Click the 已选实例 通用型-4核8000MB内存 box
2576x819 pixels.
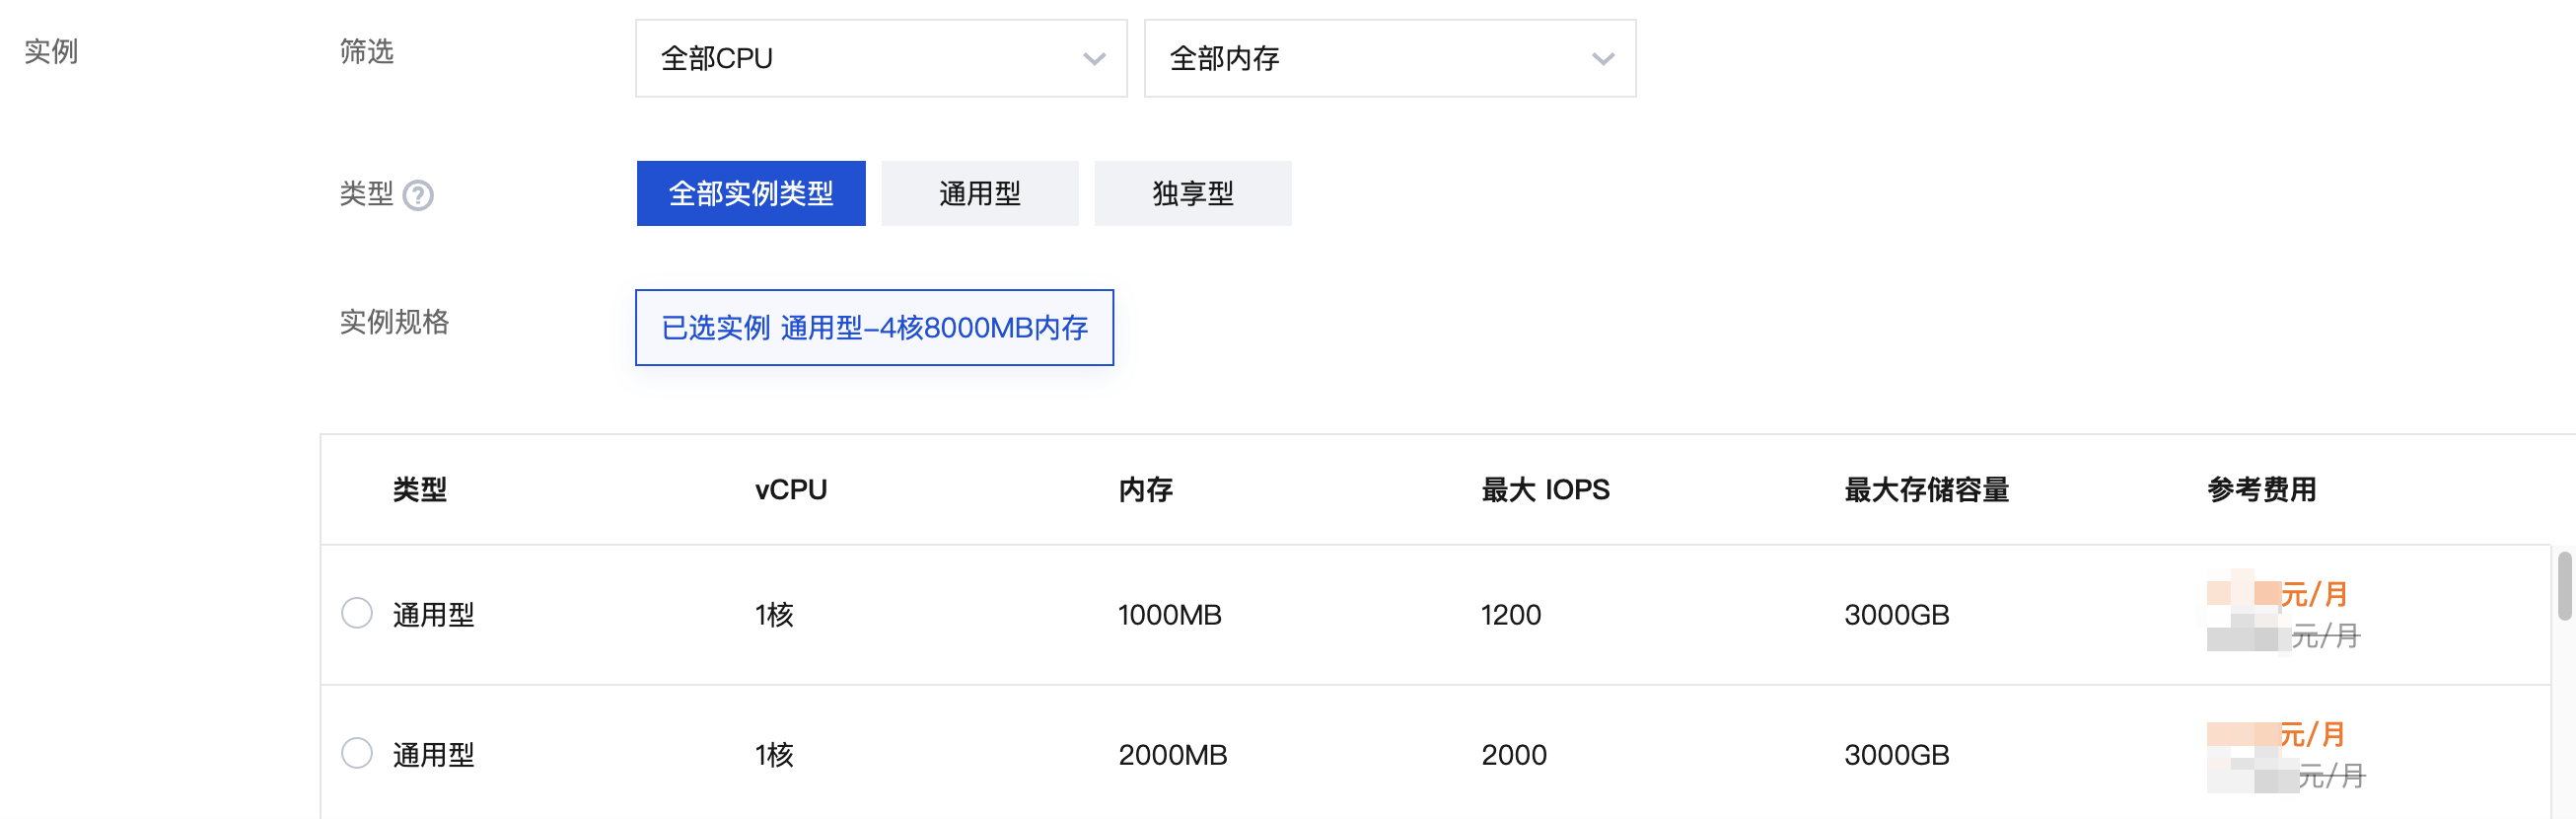875,328
